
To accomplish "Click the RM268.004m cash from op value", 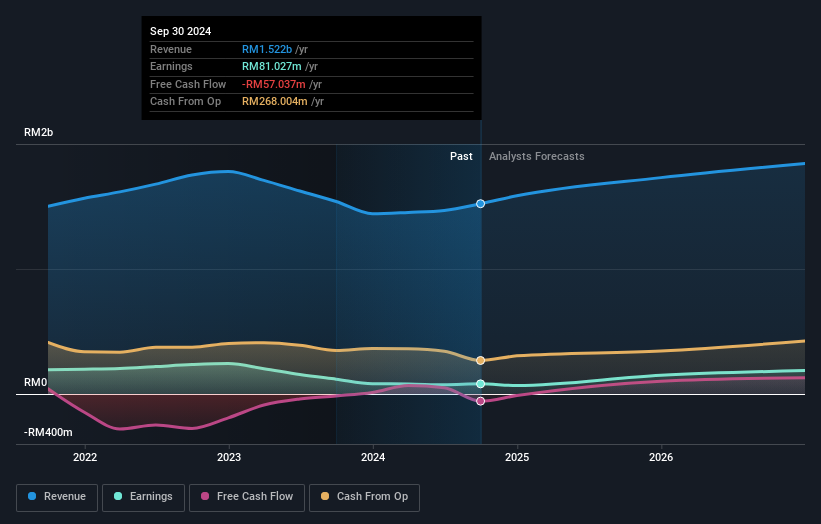I will tap(274, 102).
